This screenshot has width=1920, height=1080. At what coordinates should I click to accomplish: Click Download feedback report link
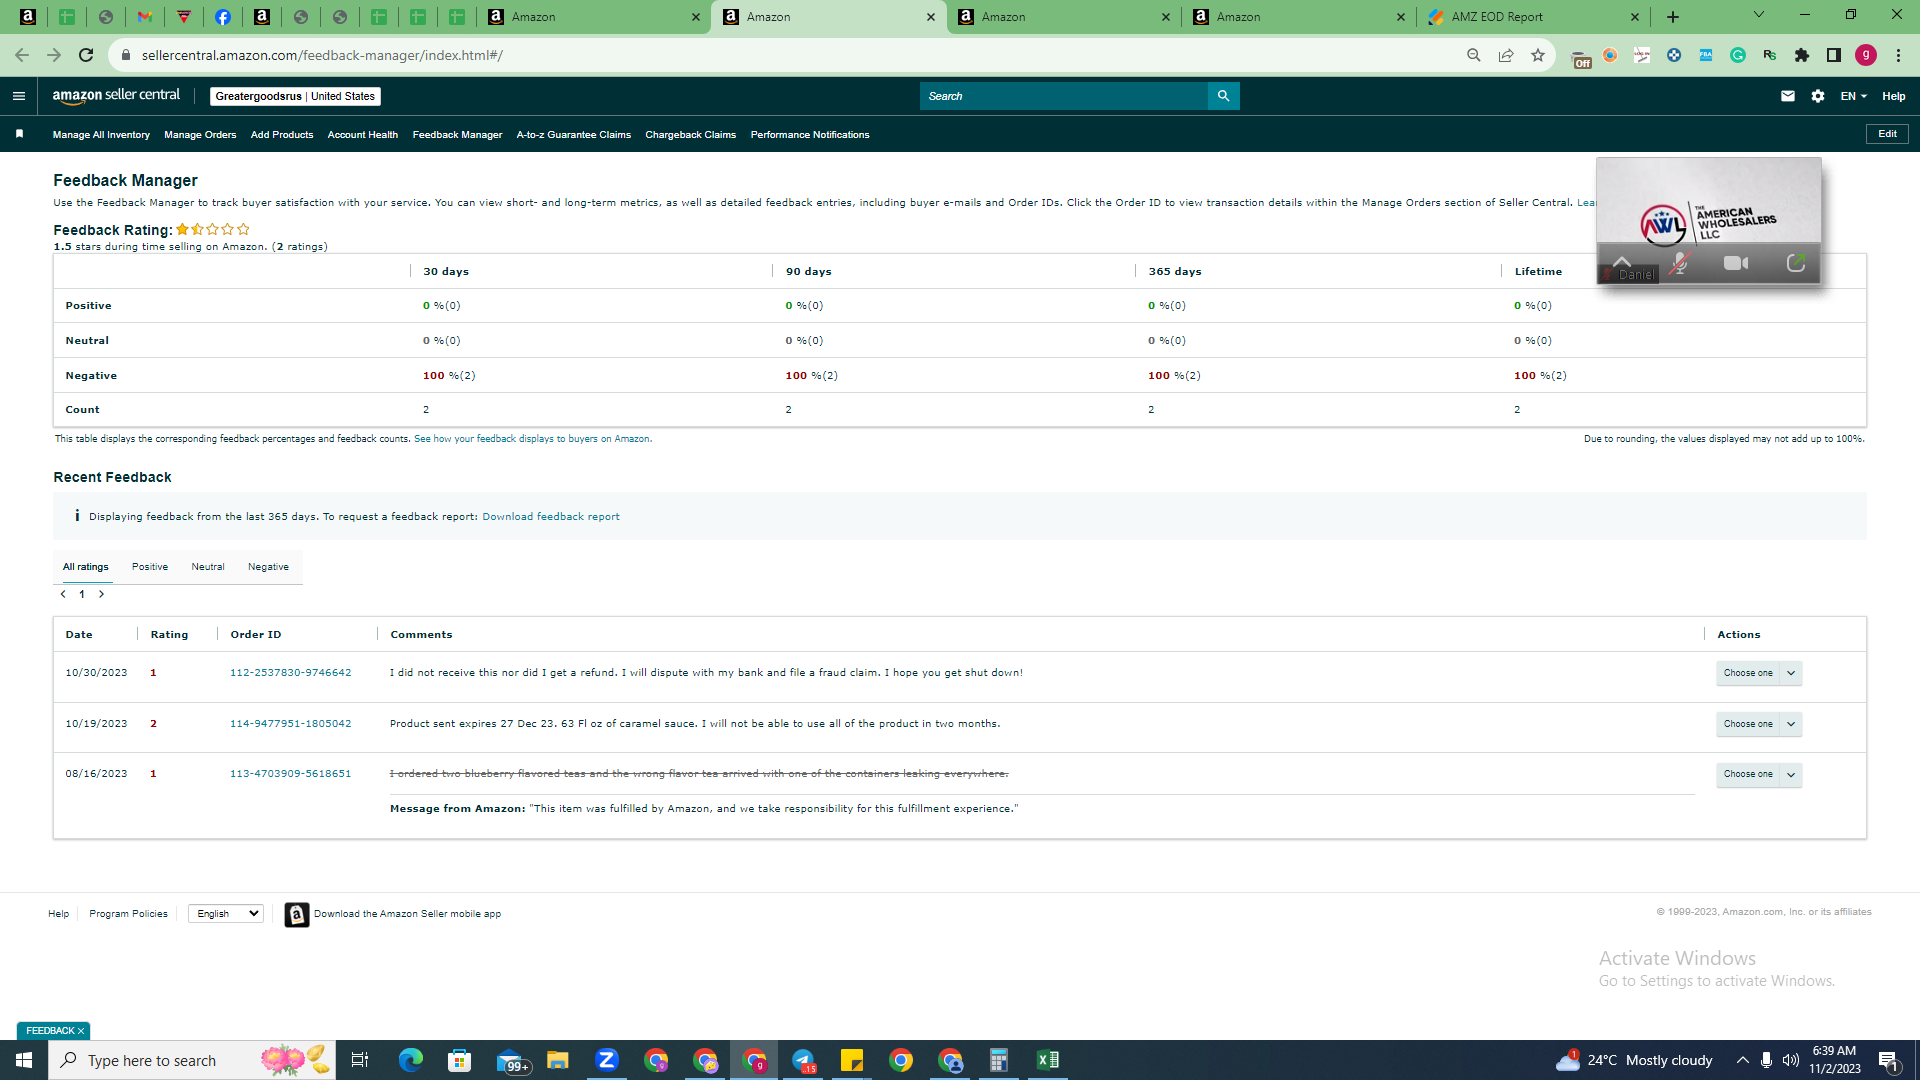(x=551, y=517)
